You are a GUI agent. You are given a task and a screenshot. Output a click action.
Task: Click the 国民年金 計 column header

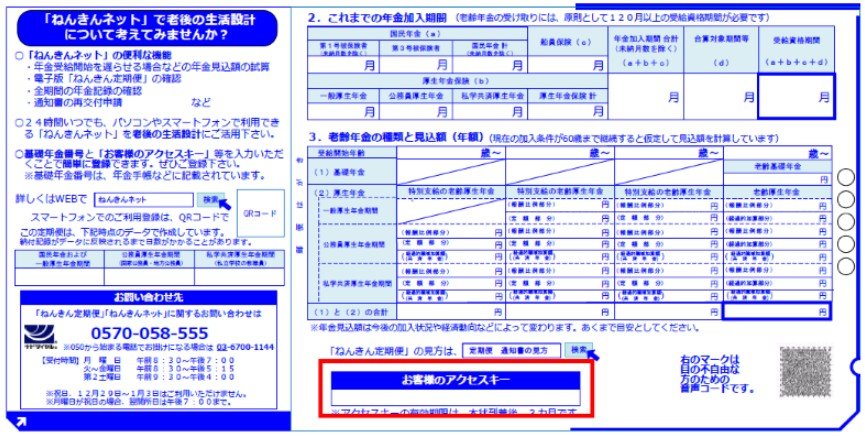click(x=489, y=48)
